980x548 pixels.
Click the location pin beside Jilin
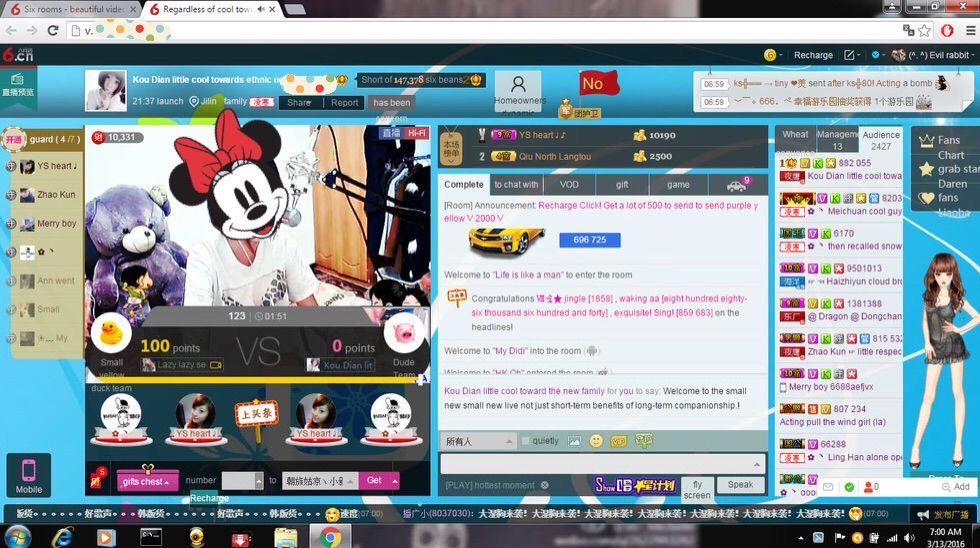tap(194, 101)
